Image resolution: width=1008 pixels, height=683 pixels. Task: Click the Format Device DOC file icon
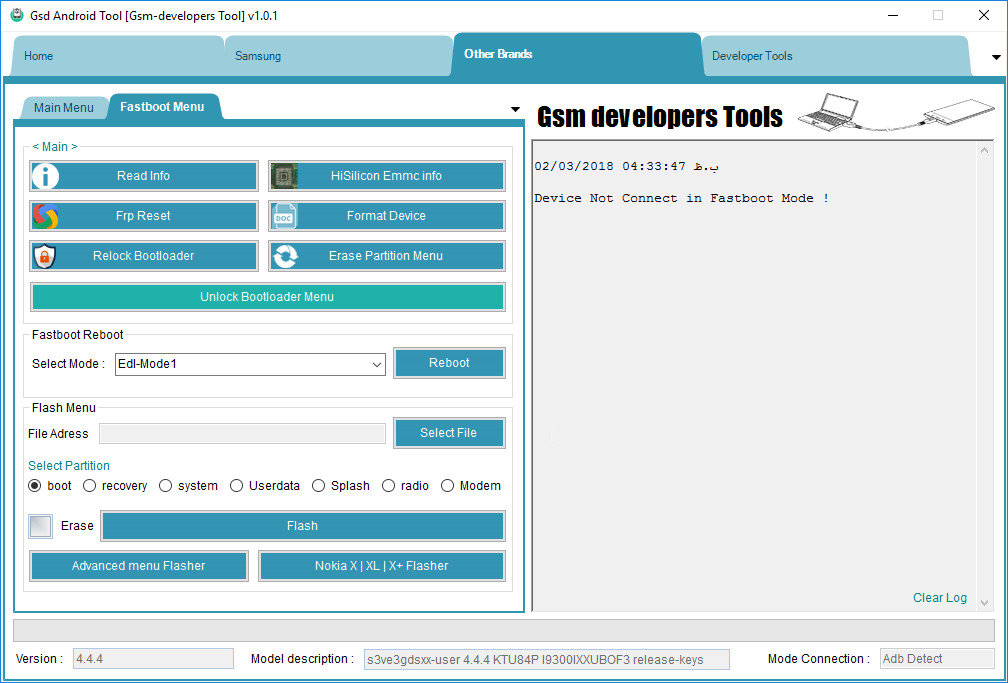pos(284,216)
